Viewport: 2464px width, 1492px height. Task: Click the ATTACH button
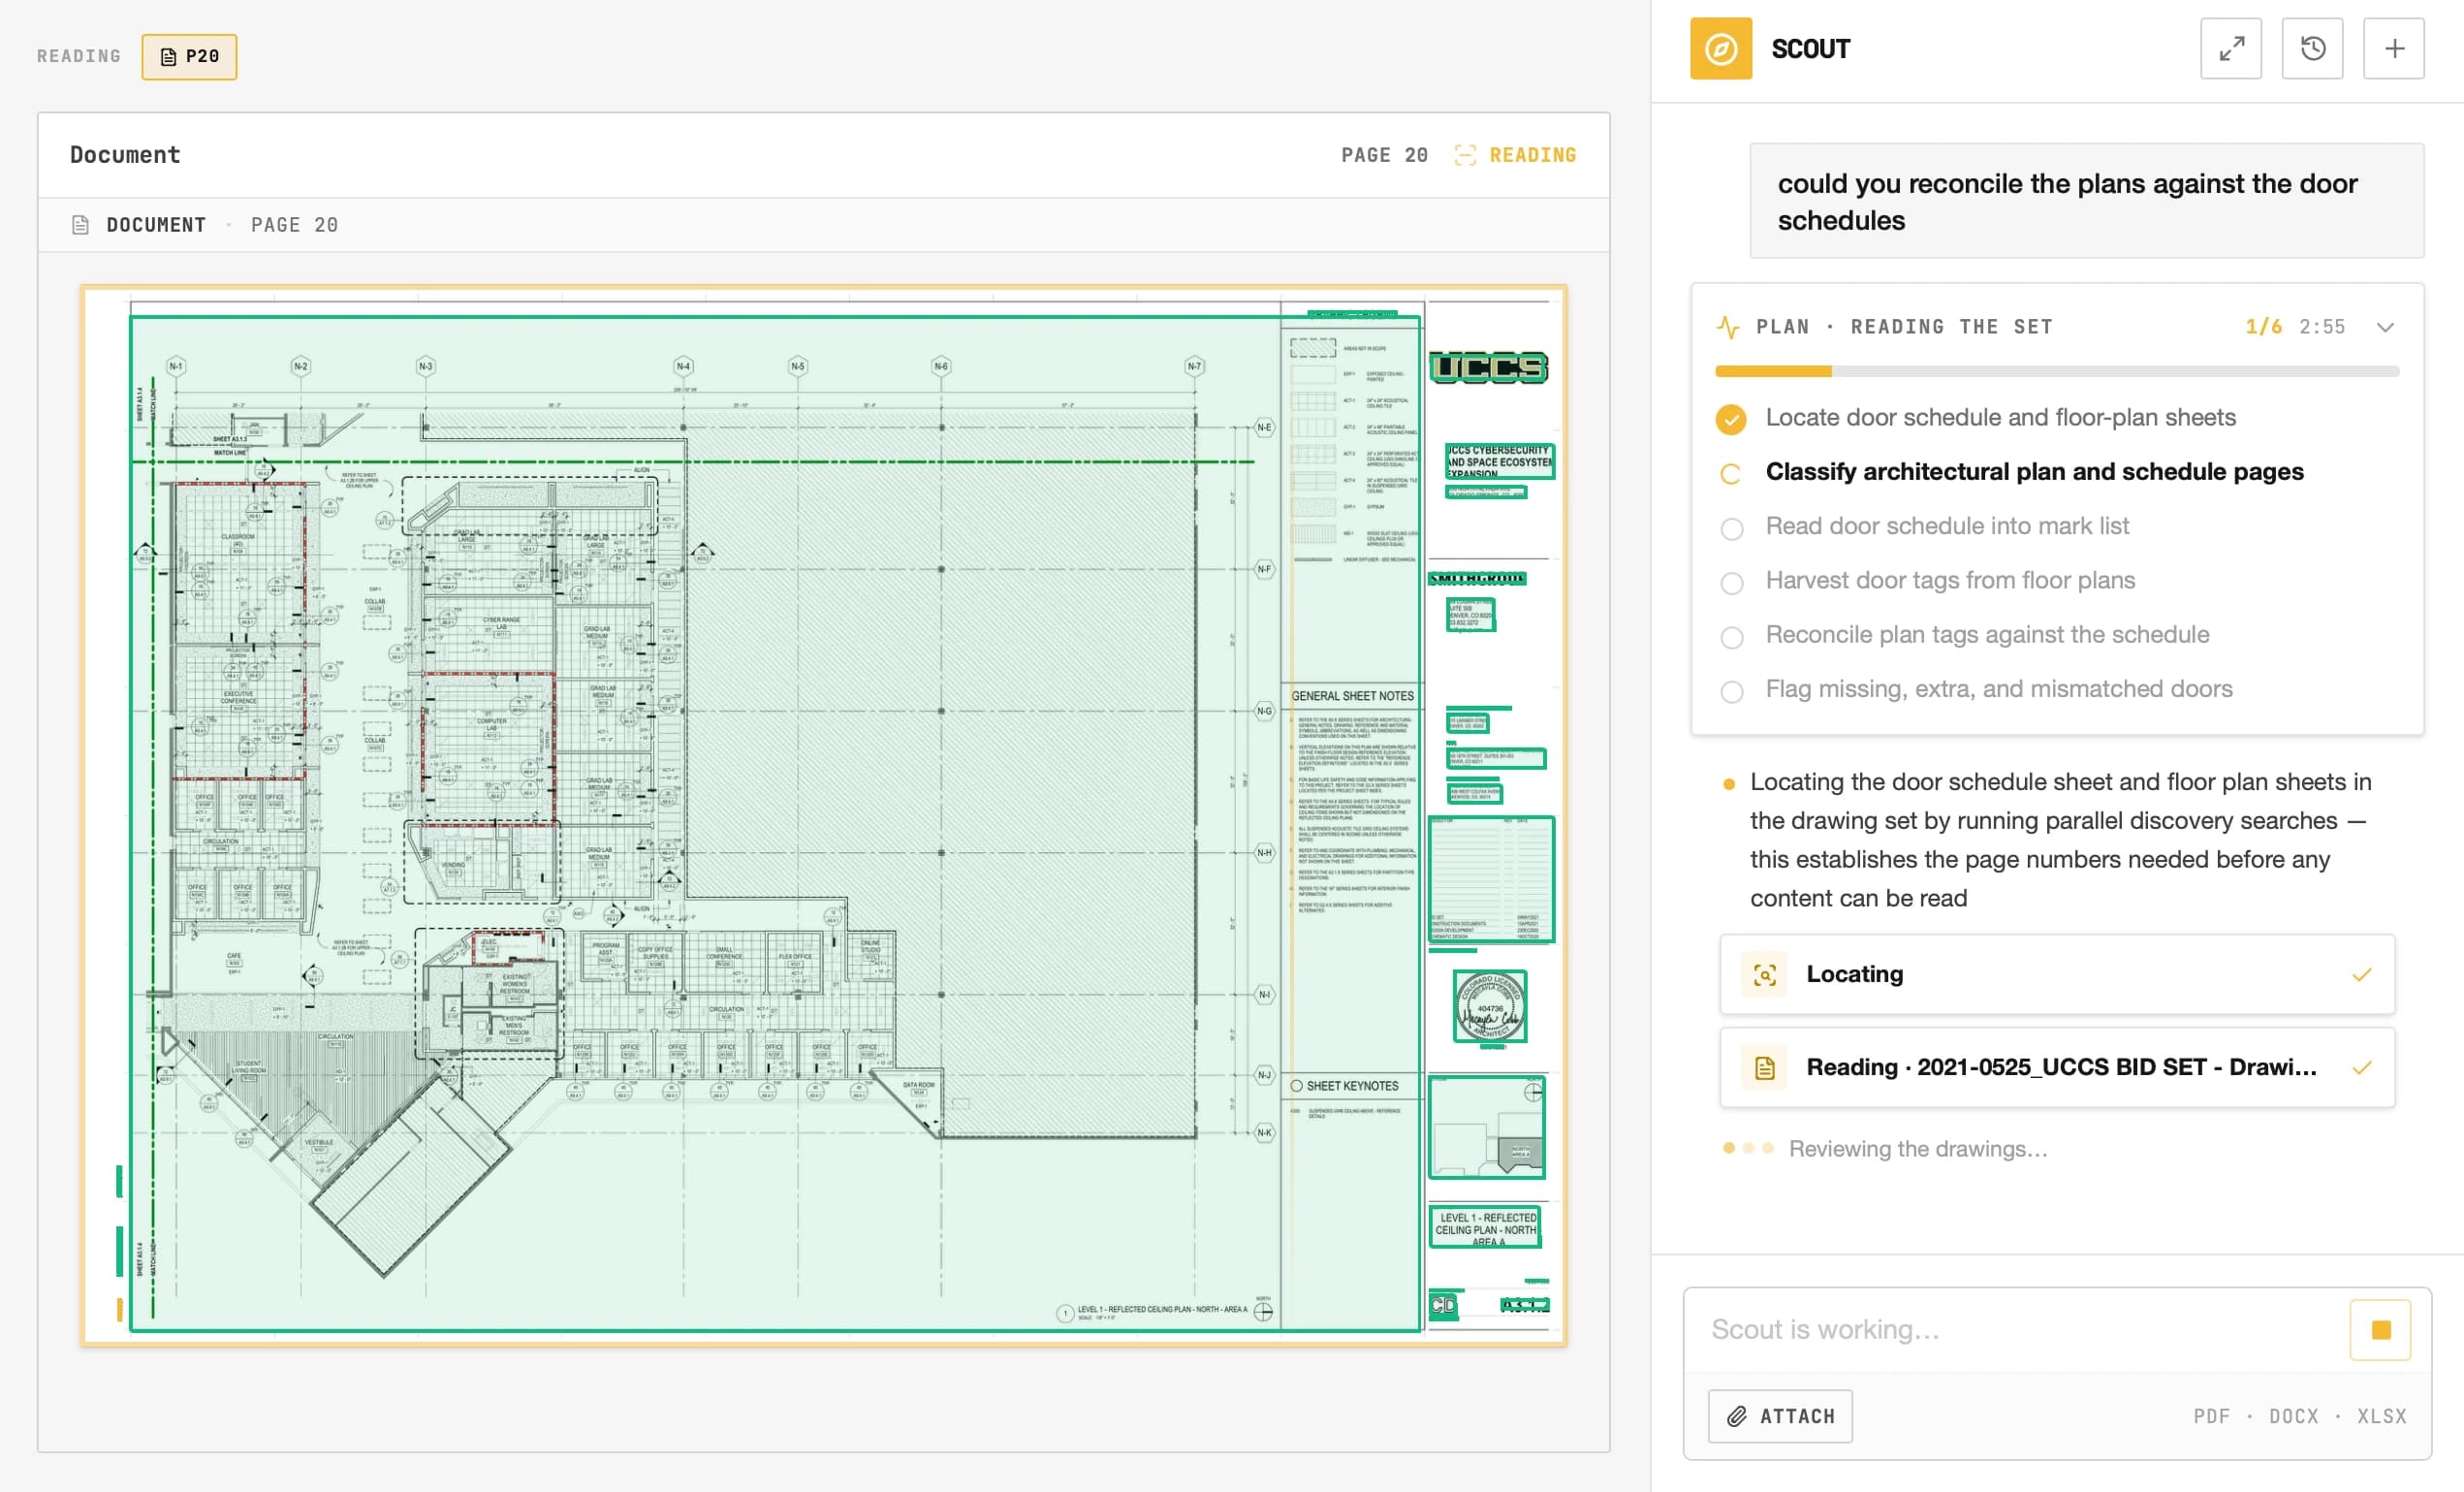tap(1780, 1416)
